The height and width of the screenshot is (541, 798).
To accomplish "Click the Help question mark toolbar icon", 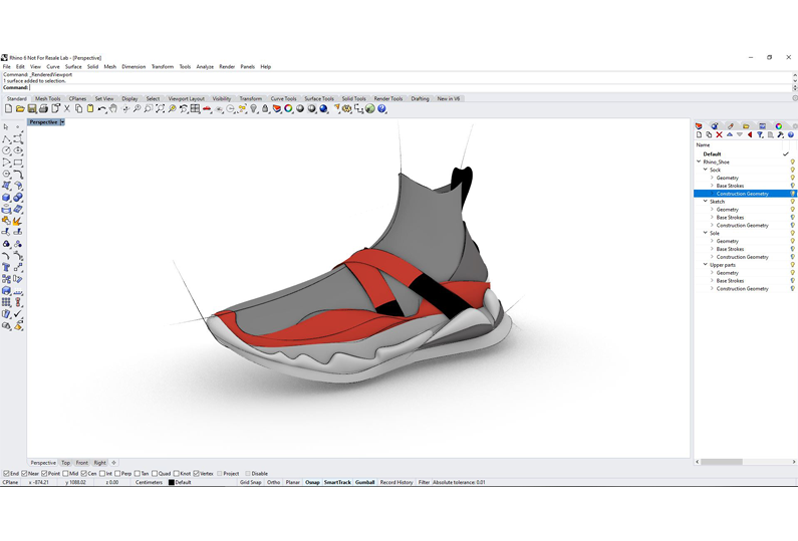I will 382,109.
